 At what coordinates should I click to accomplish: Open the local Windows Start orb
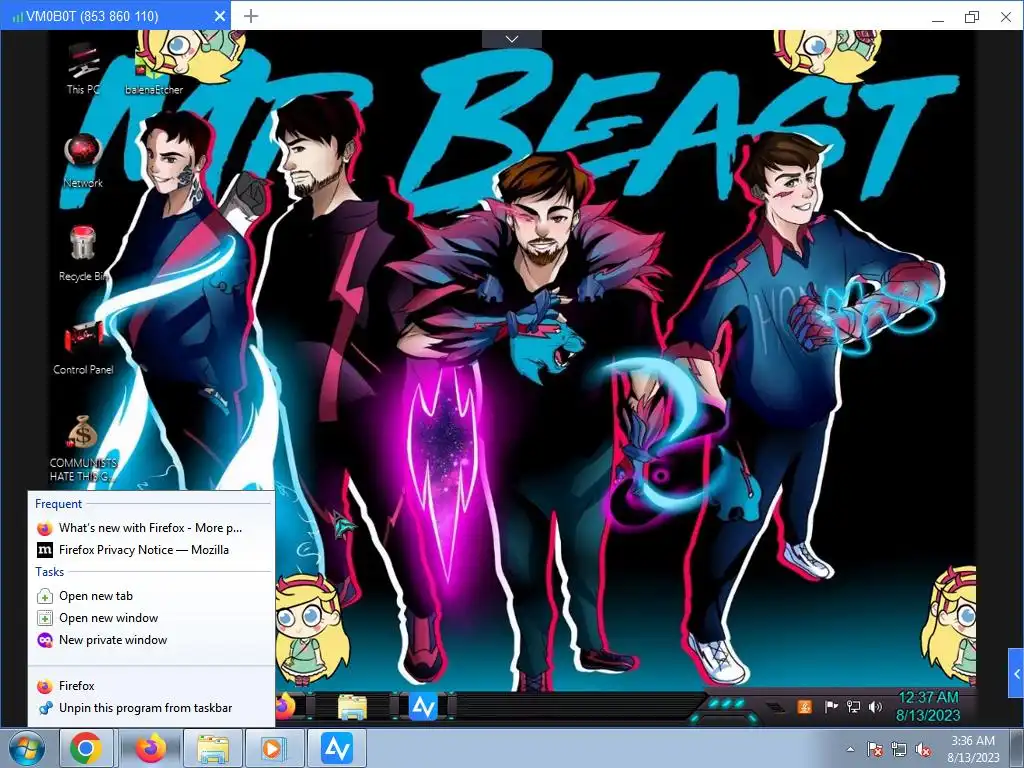(27, 748)
